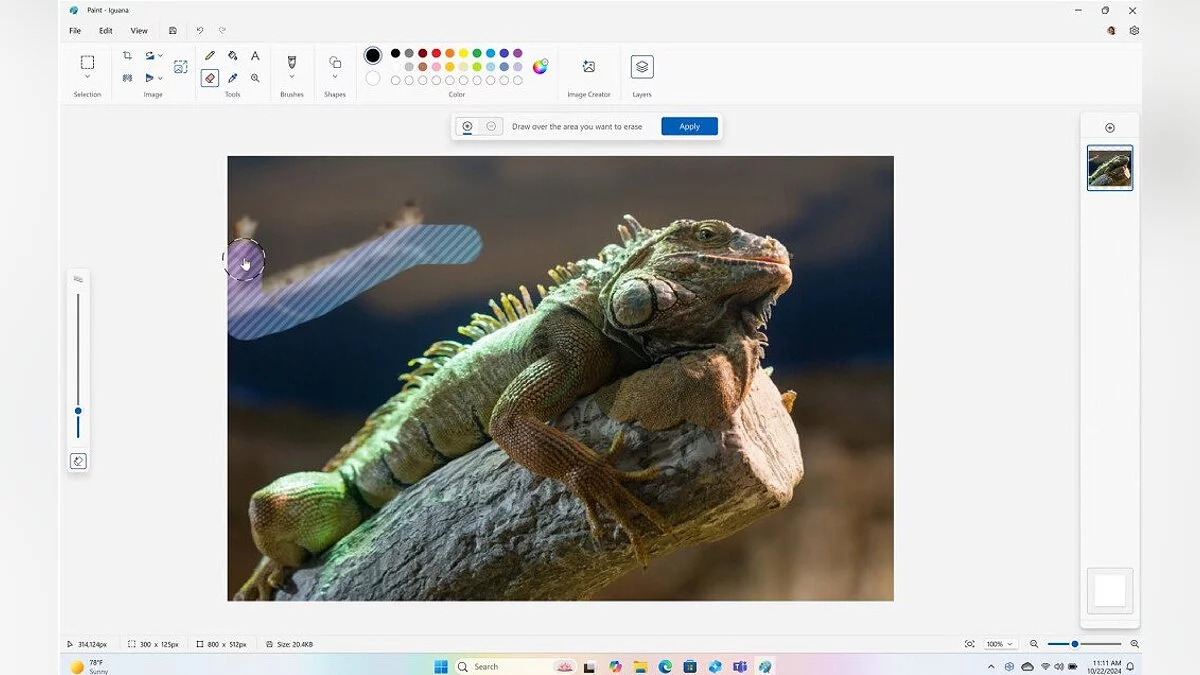The height and width of the screenshot is (675, 1200).
Task: Open the Edit colors wheel
Action: pyautogui.click(x=540, y=67)
